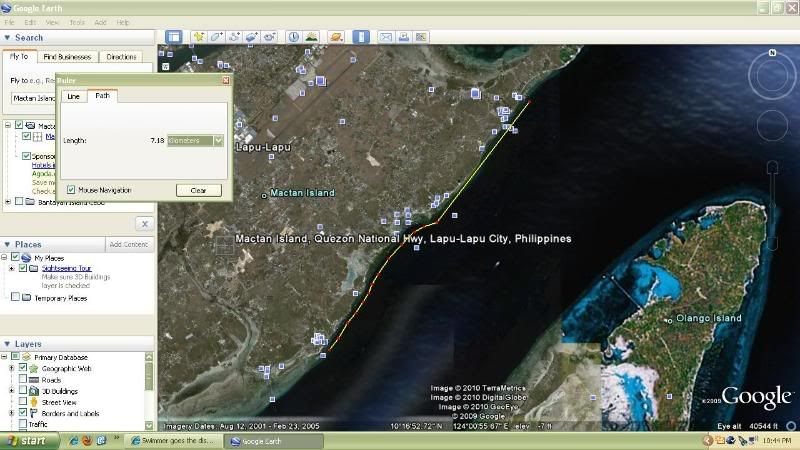This screenshot has height=450, width=800.
Task: Close the Ruler dialog
Action: click(x=226, y=80)
